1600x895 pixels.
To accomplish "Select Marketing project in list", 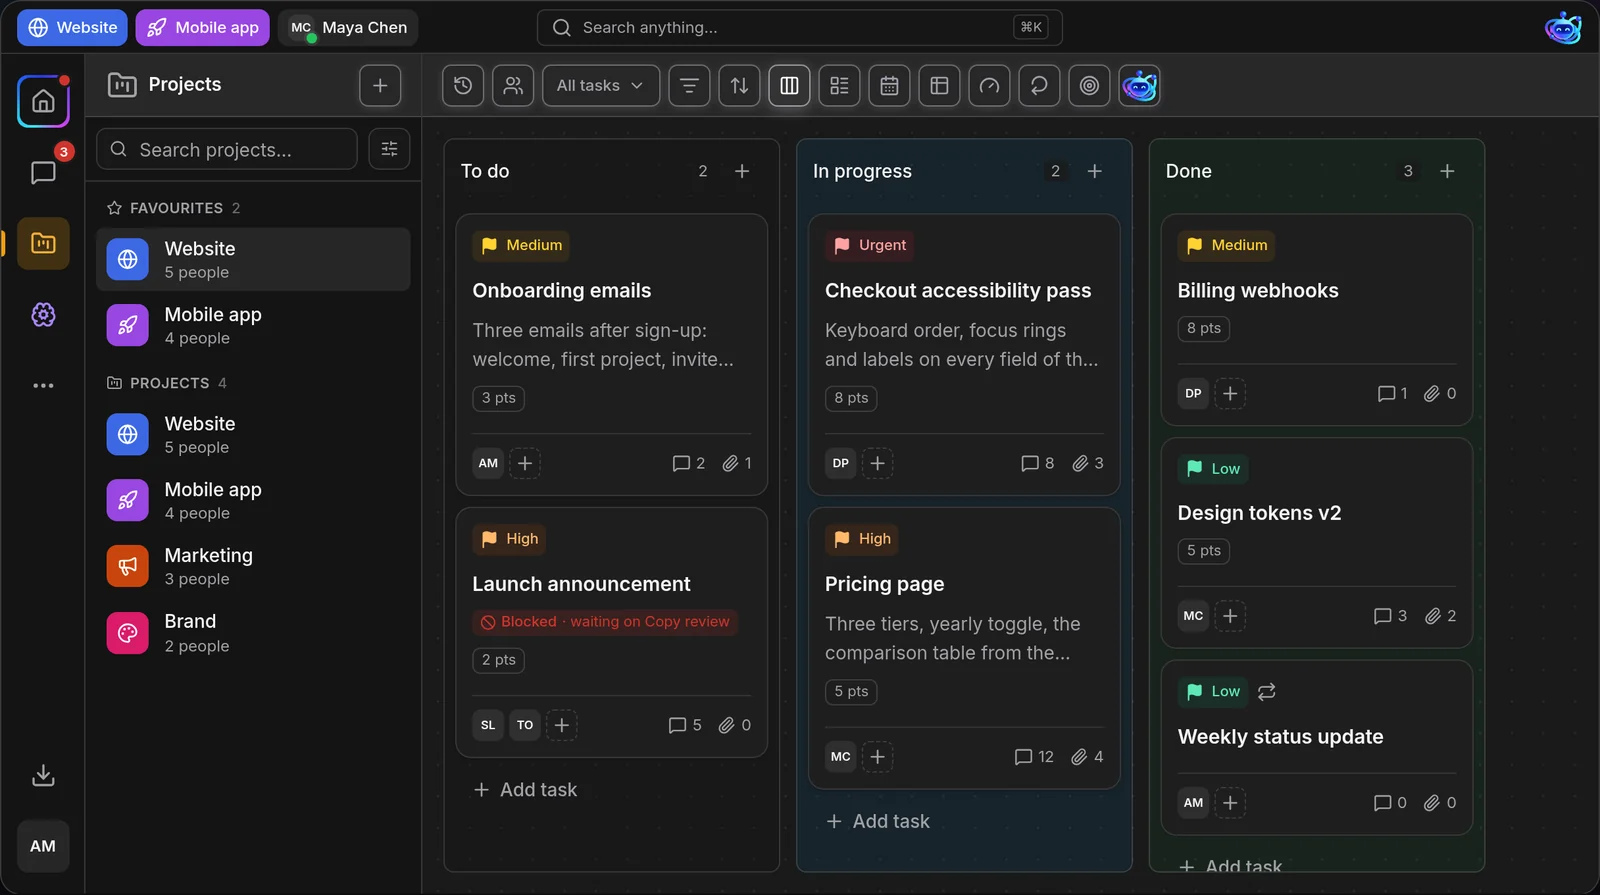I will point(253,566).
